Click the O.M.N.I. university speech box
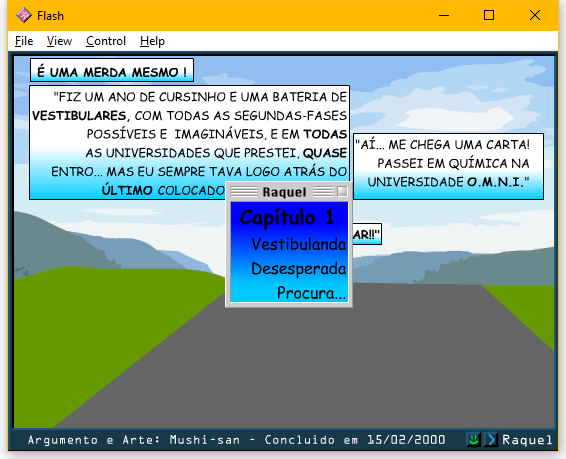 pyautogui.click(x=448, y=166)
